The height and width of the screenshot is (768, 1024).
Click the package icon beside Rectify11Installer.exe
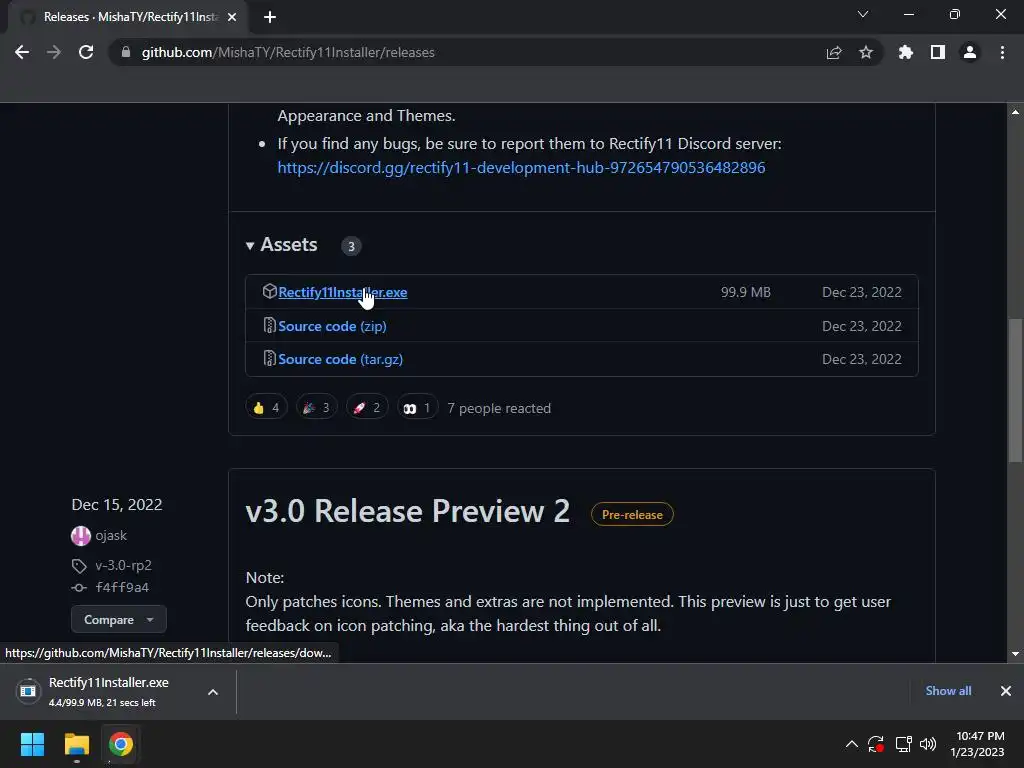click(x=269, y=291)
